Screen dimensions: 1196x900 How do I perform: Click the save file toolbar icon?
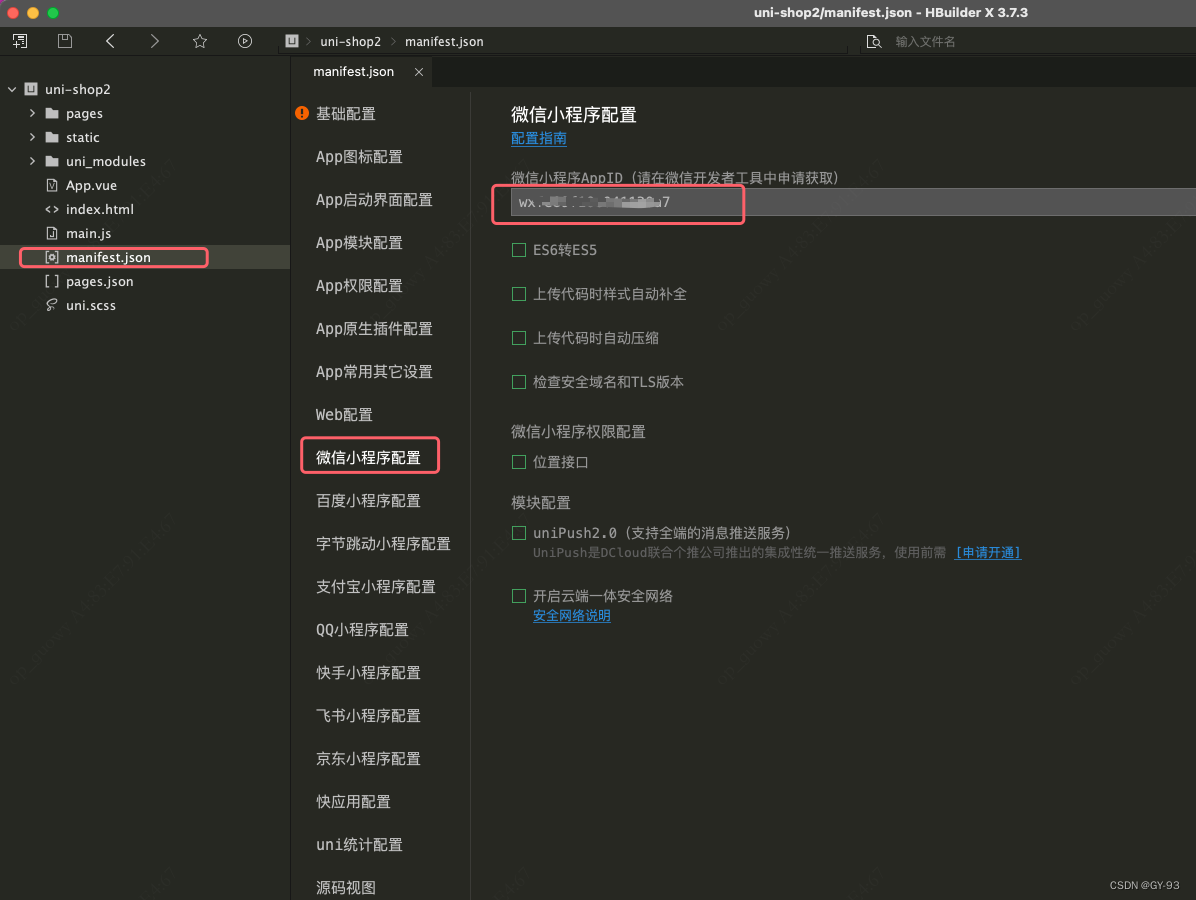pyautogui.click(x=65, y=41)
